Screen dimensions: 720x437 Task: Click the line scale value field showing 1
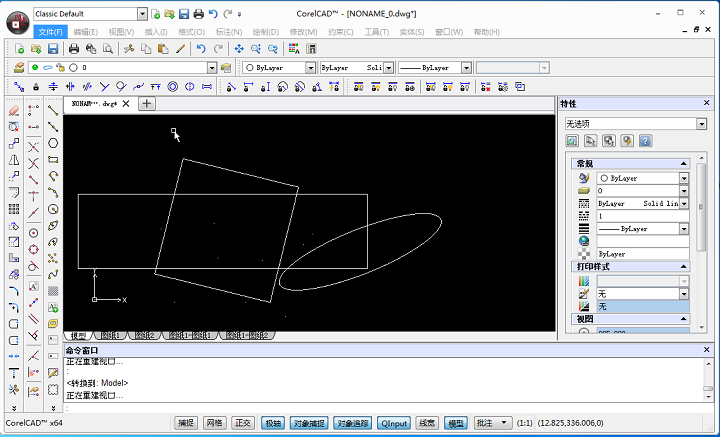click(x=643, y=216)
